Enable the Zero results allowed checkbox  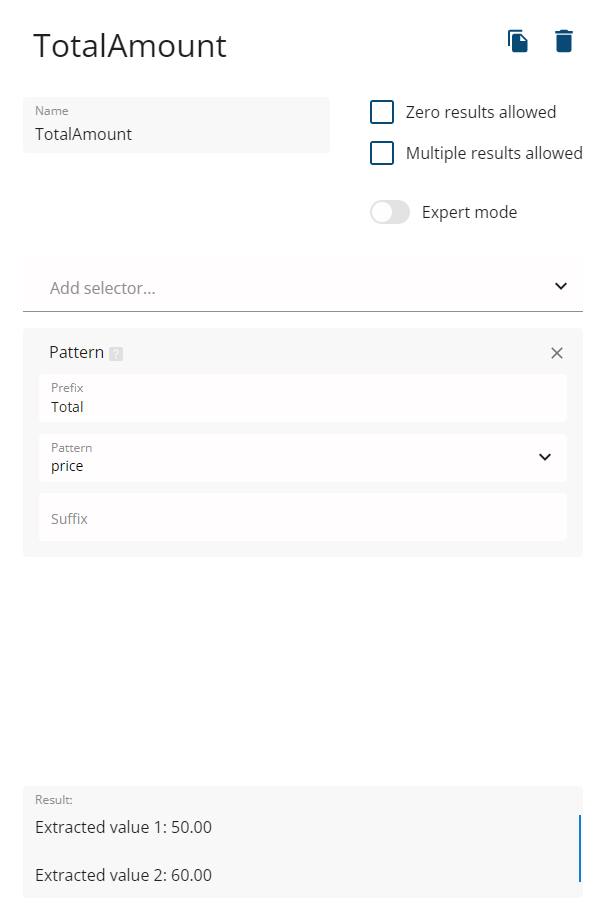[382, 112]
